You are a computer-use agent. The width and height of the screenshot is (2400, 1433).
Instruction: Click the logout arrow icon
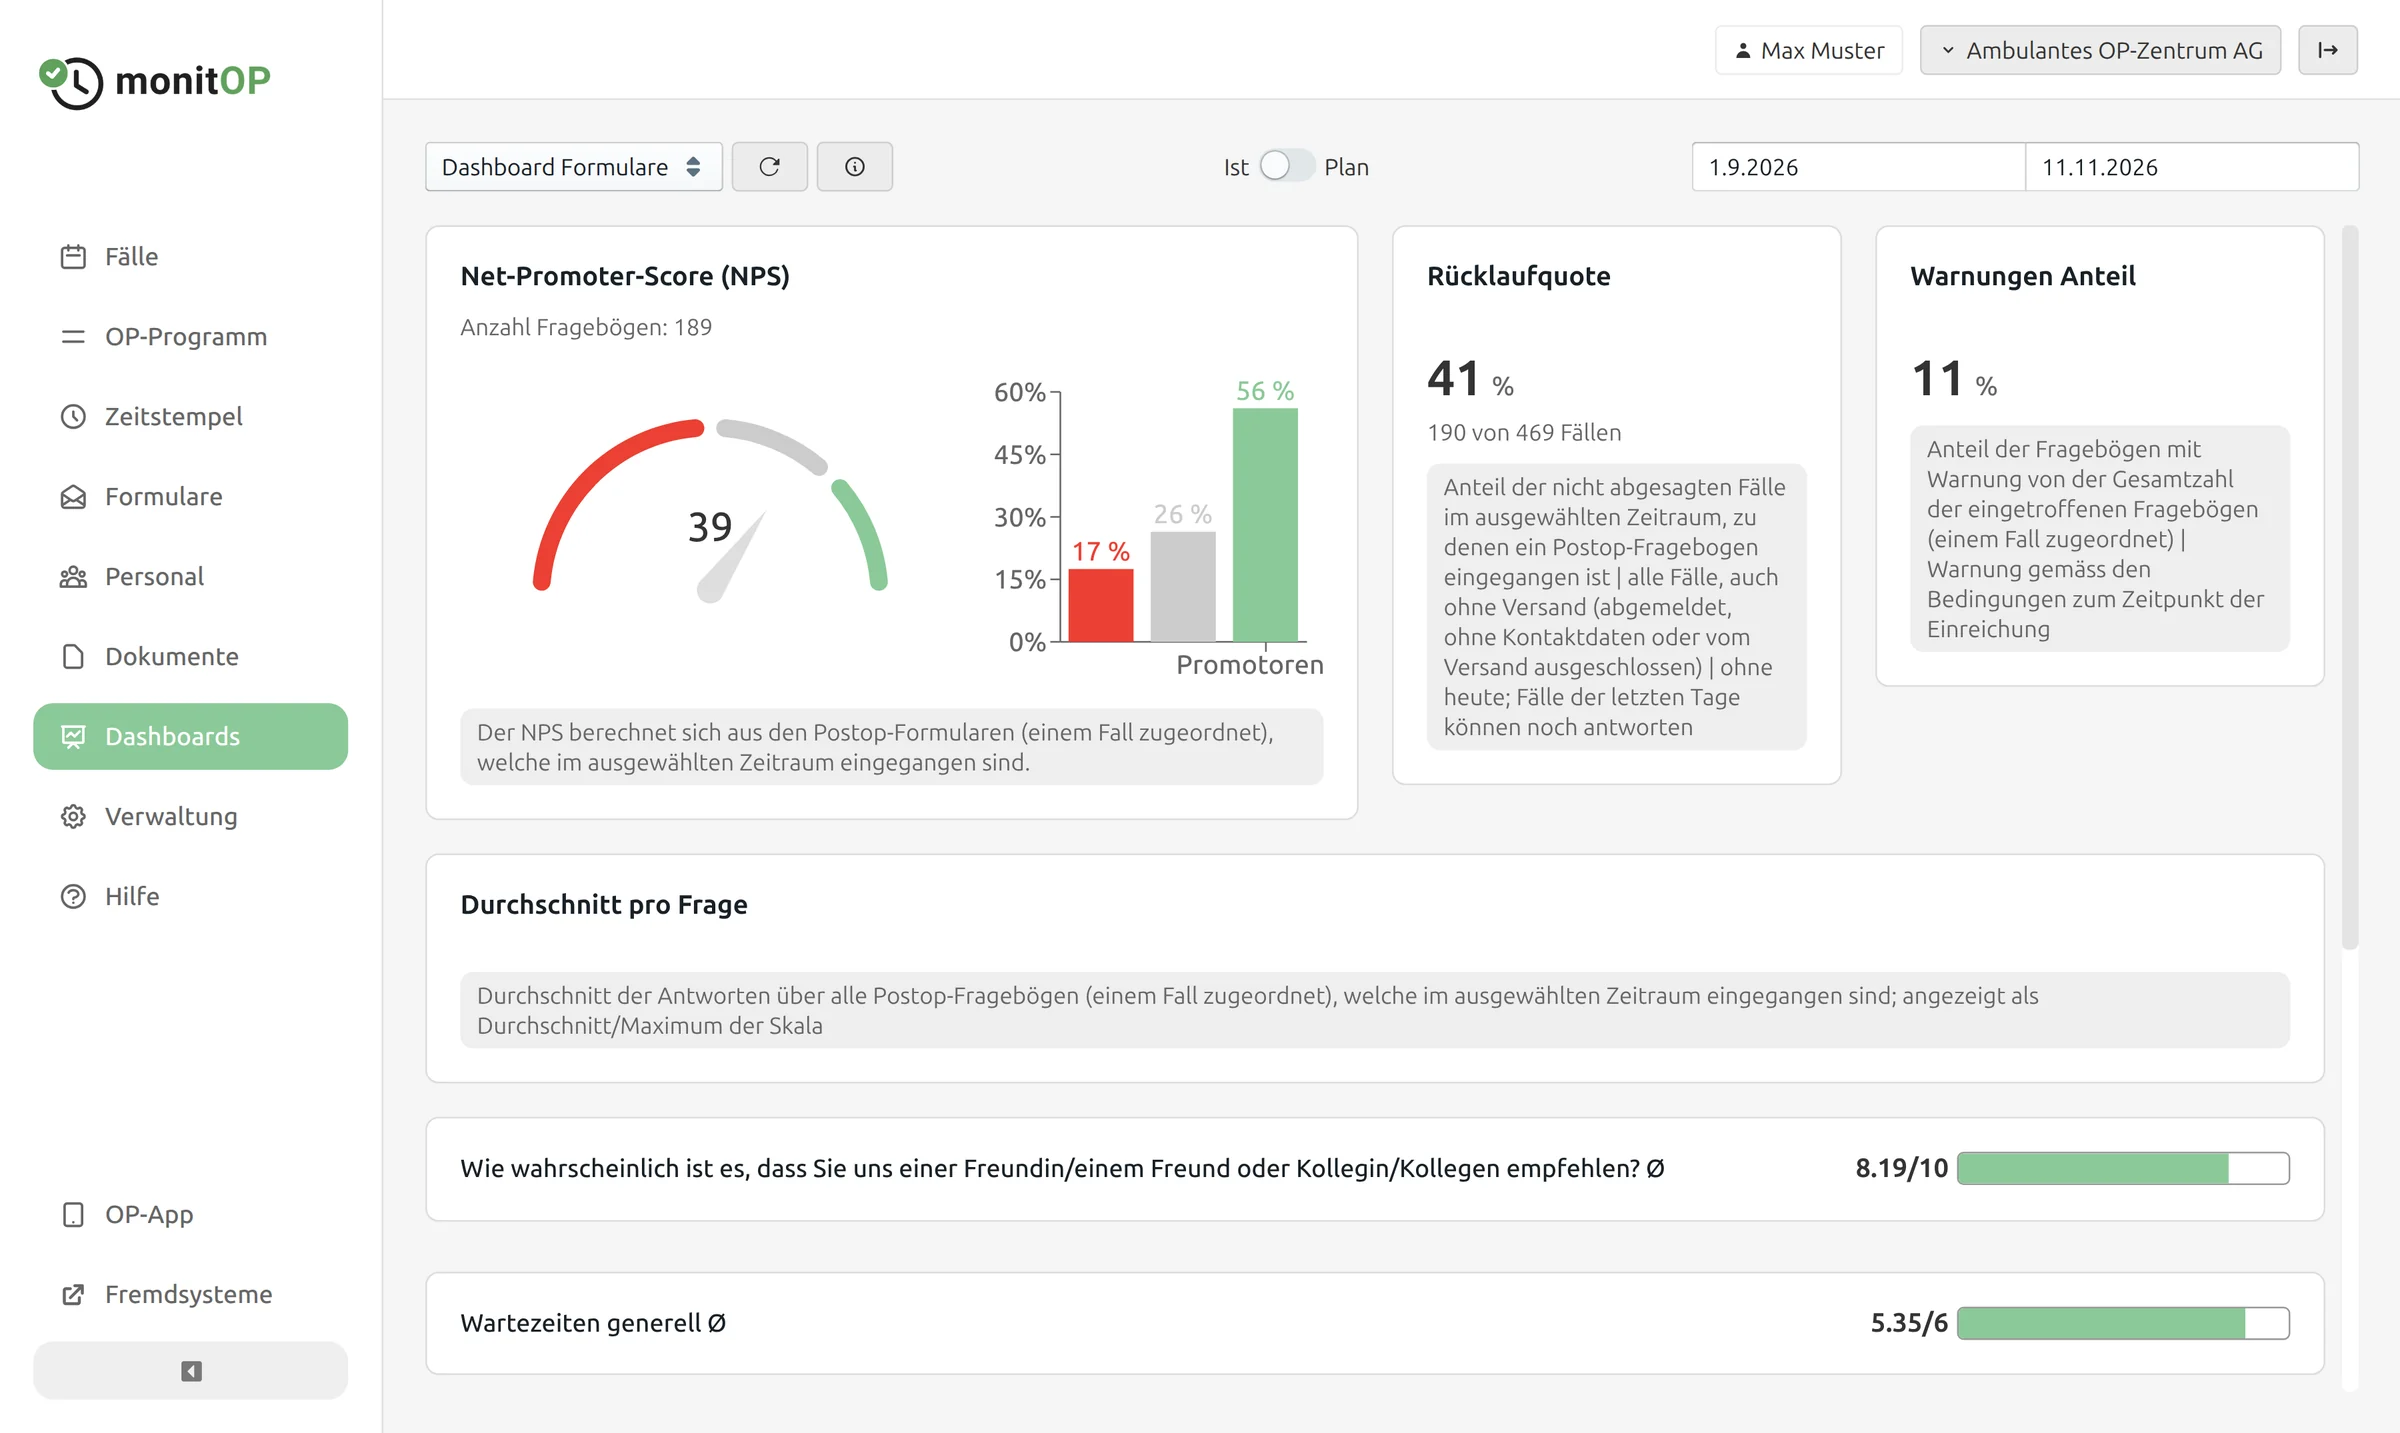pyautogui.click(x=2328, y=50)
